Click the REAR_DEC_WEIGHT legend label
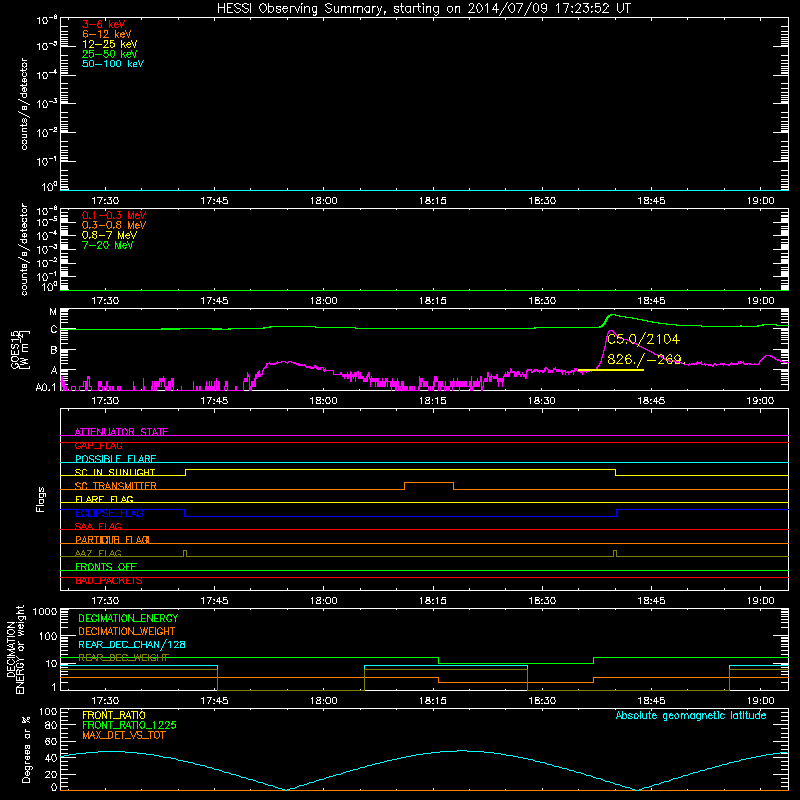The image size is (800, 800). pyautogui.click(x=123, y=657)
